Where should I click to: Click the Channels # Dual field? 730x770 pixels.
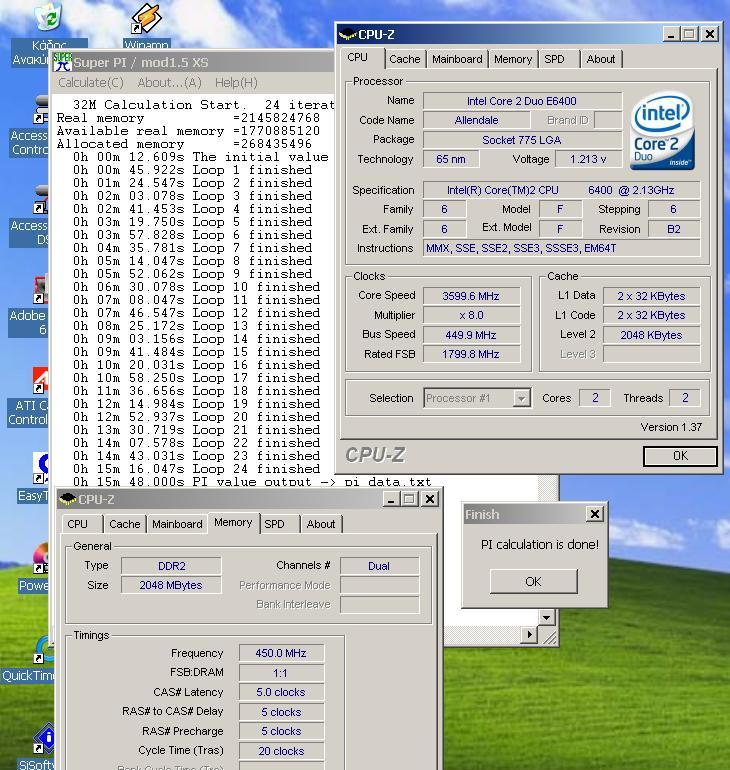pyautogui.click(x=379, y=566)
